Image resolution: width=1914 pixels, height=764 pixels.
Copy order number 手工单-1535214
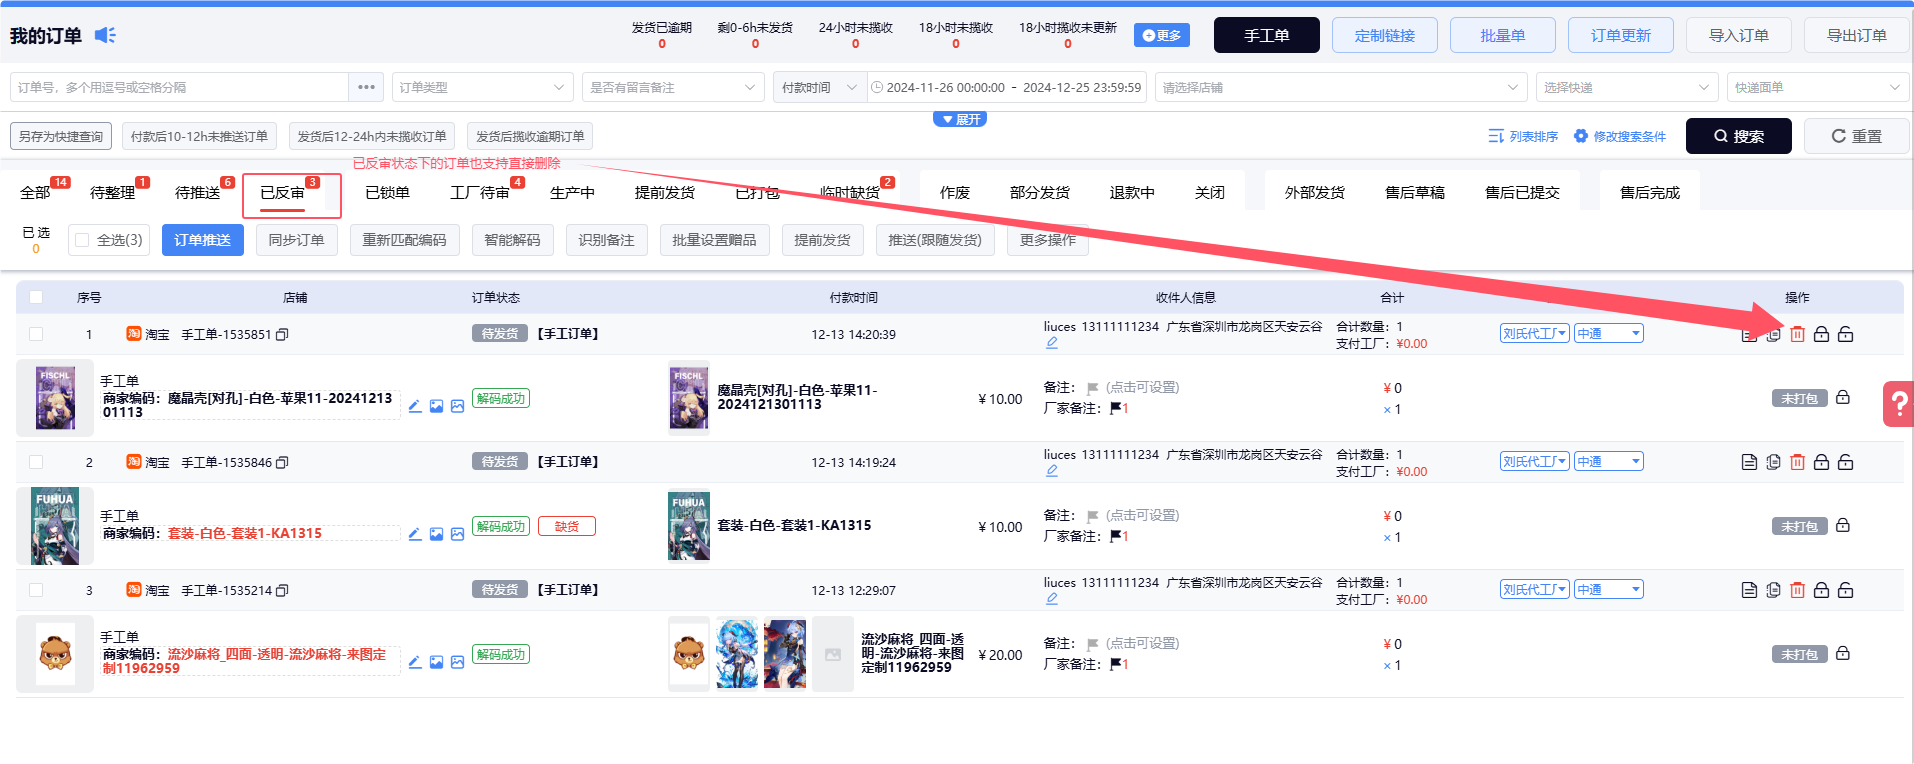[x=282, y=591]
